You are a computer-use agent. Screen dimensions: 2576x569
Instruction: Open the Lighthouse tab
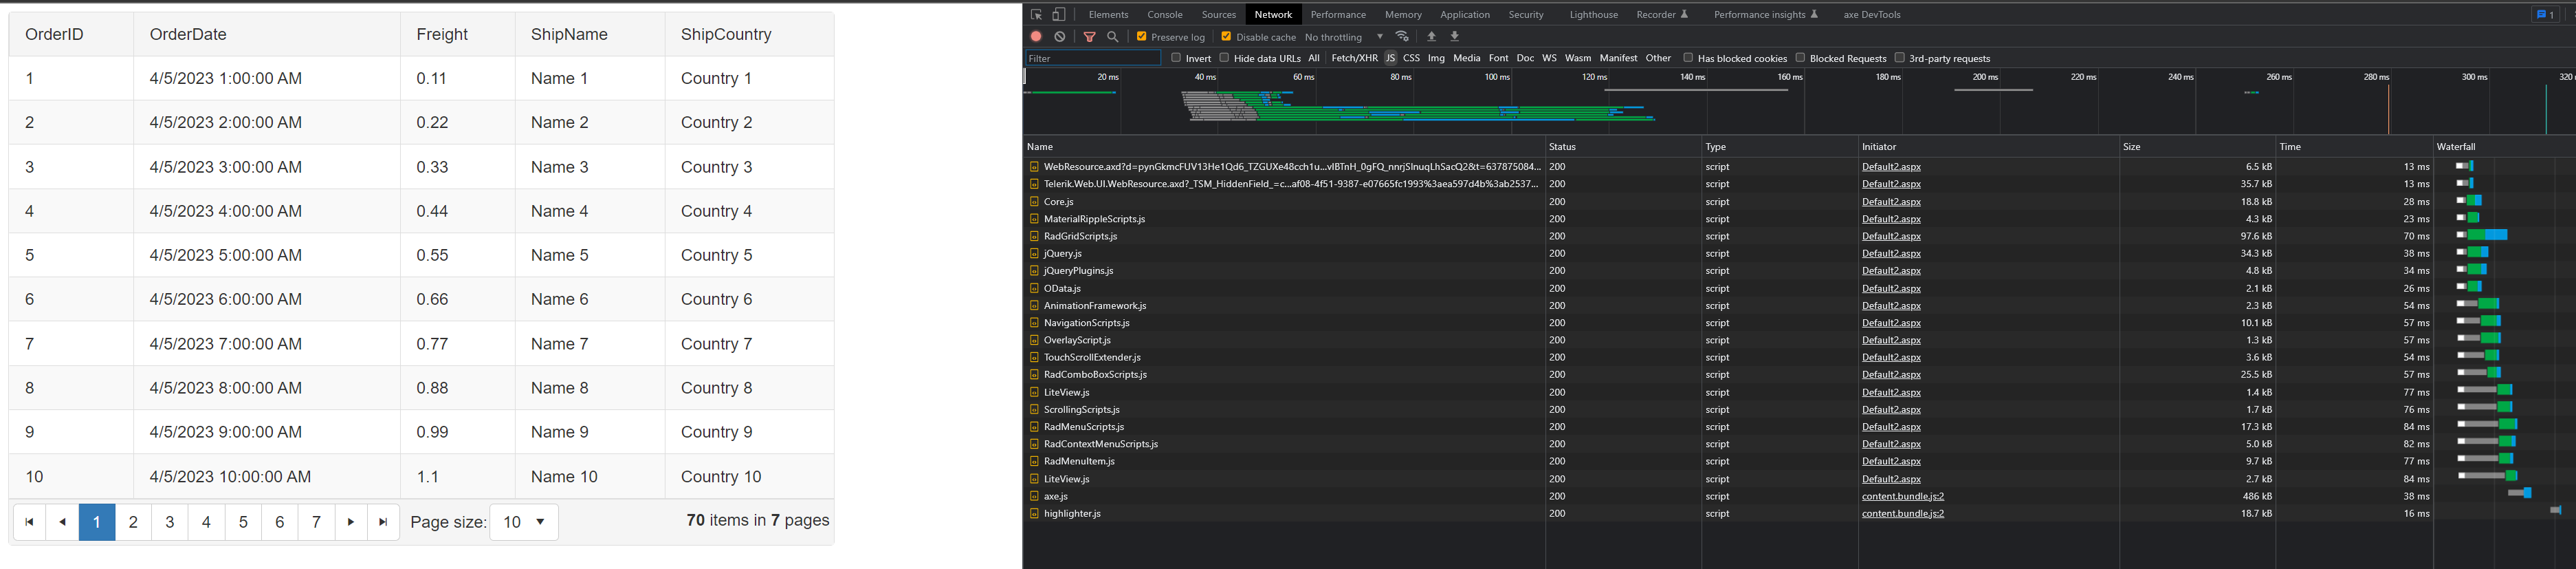coord(1593,14)
